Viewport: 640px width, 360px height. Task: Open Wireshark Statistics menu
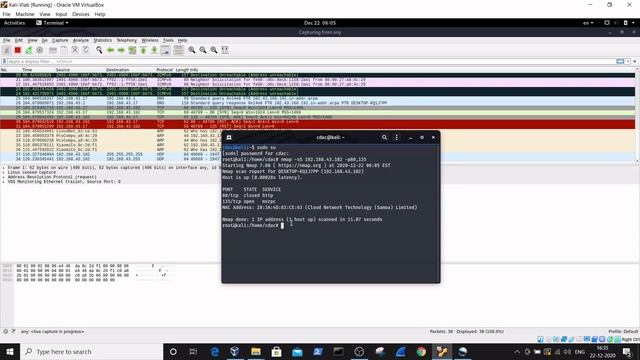pyautogui.click(x=102, y=40)
